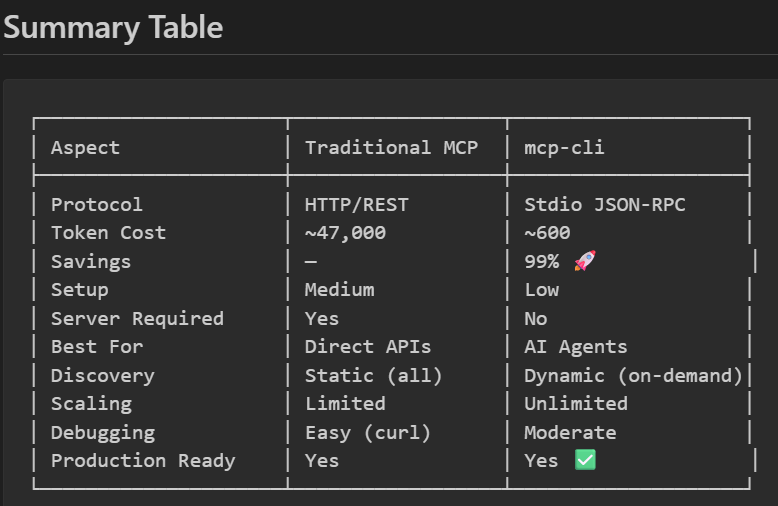The width and height of the screenshot is (778, 506).
Task: Click the Protocol row label
Action: (x=96, y=205)
